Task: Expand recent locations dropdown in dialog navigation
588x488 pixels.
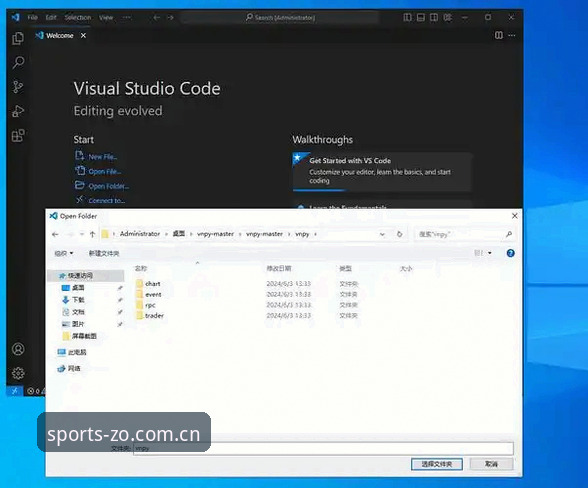Action: (82, 234)
